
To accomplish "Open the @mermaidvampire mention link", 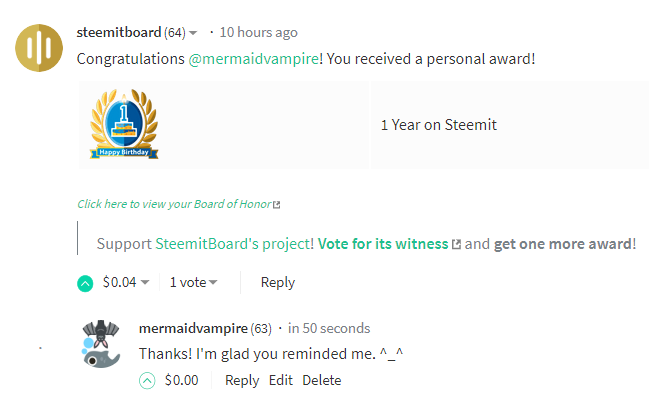I will (x=254, y=59).
